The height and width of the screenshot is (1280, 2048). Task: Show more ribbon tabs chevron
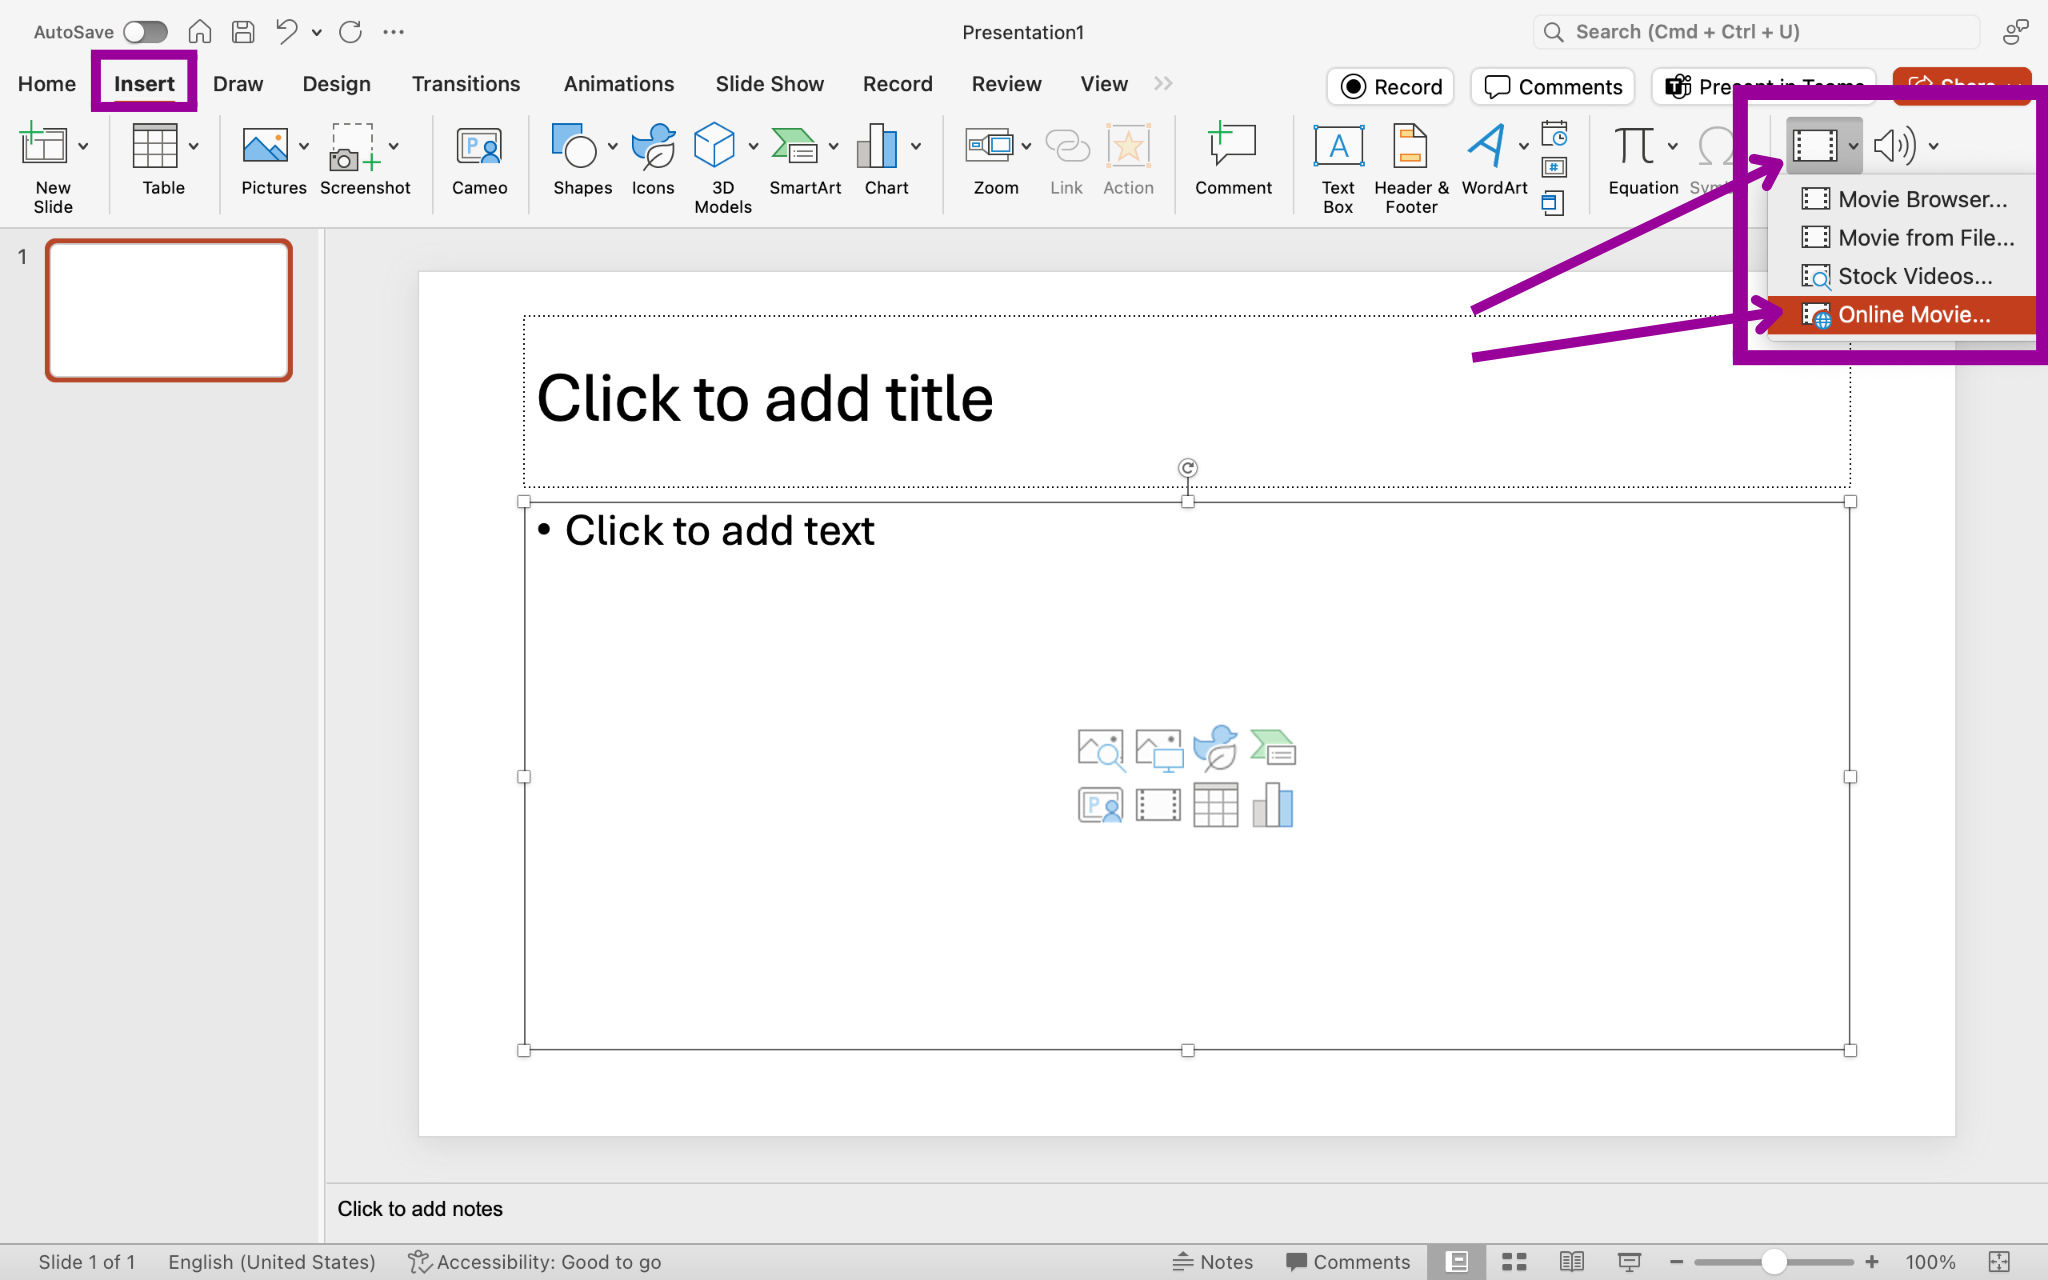[1163, 83]
